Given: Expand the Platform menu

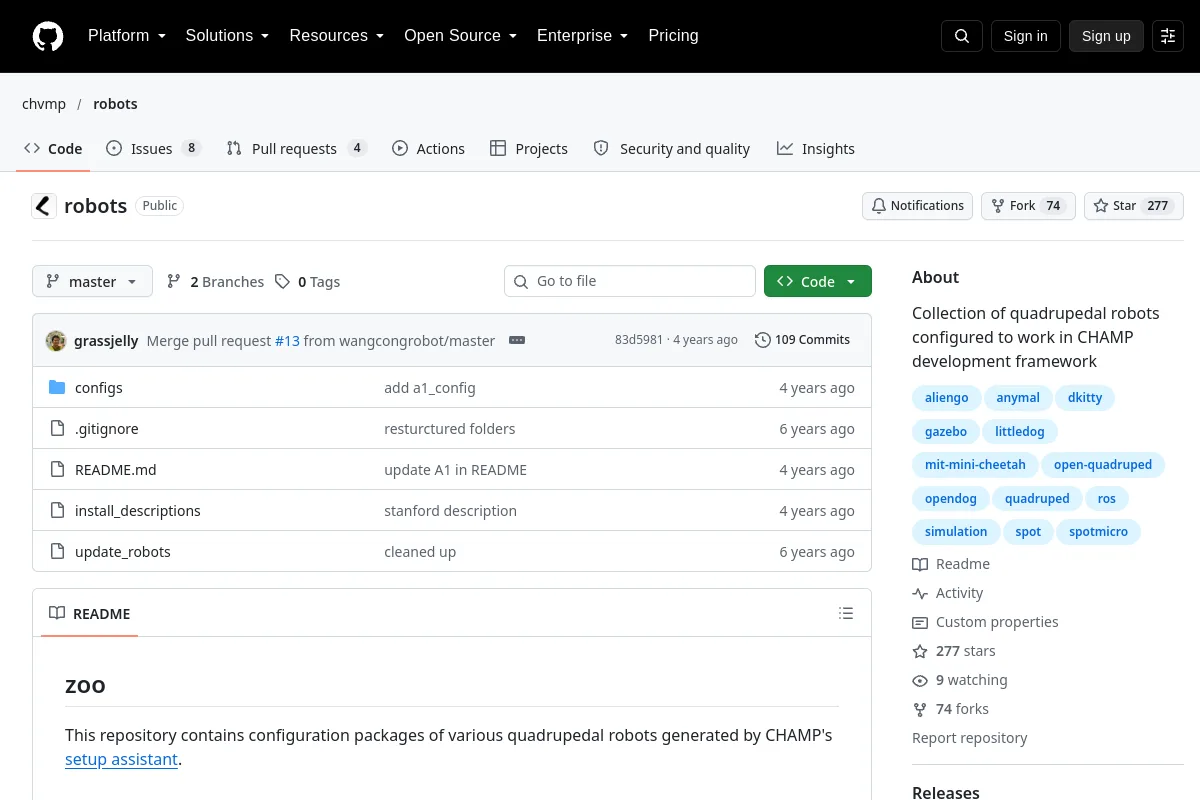Looking at the screenshot, I should click(126, 36).
